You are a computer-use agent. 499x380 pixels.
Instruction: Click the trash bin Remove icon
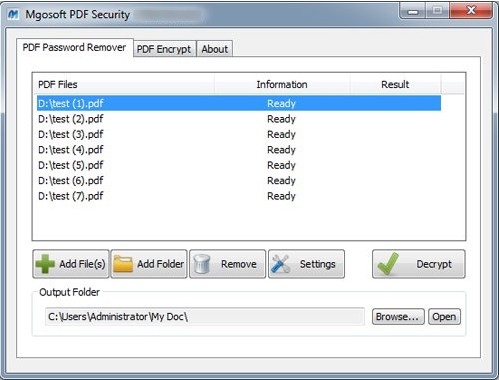click(202, 264)
